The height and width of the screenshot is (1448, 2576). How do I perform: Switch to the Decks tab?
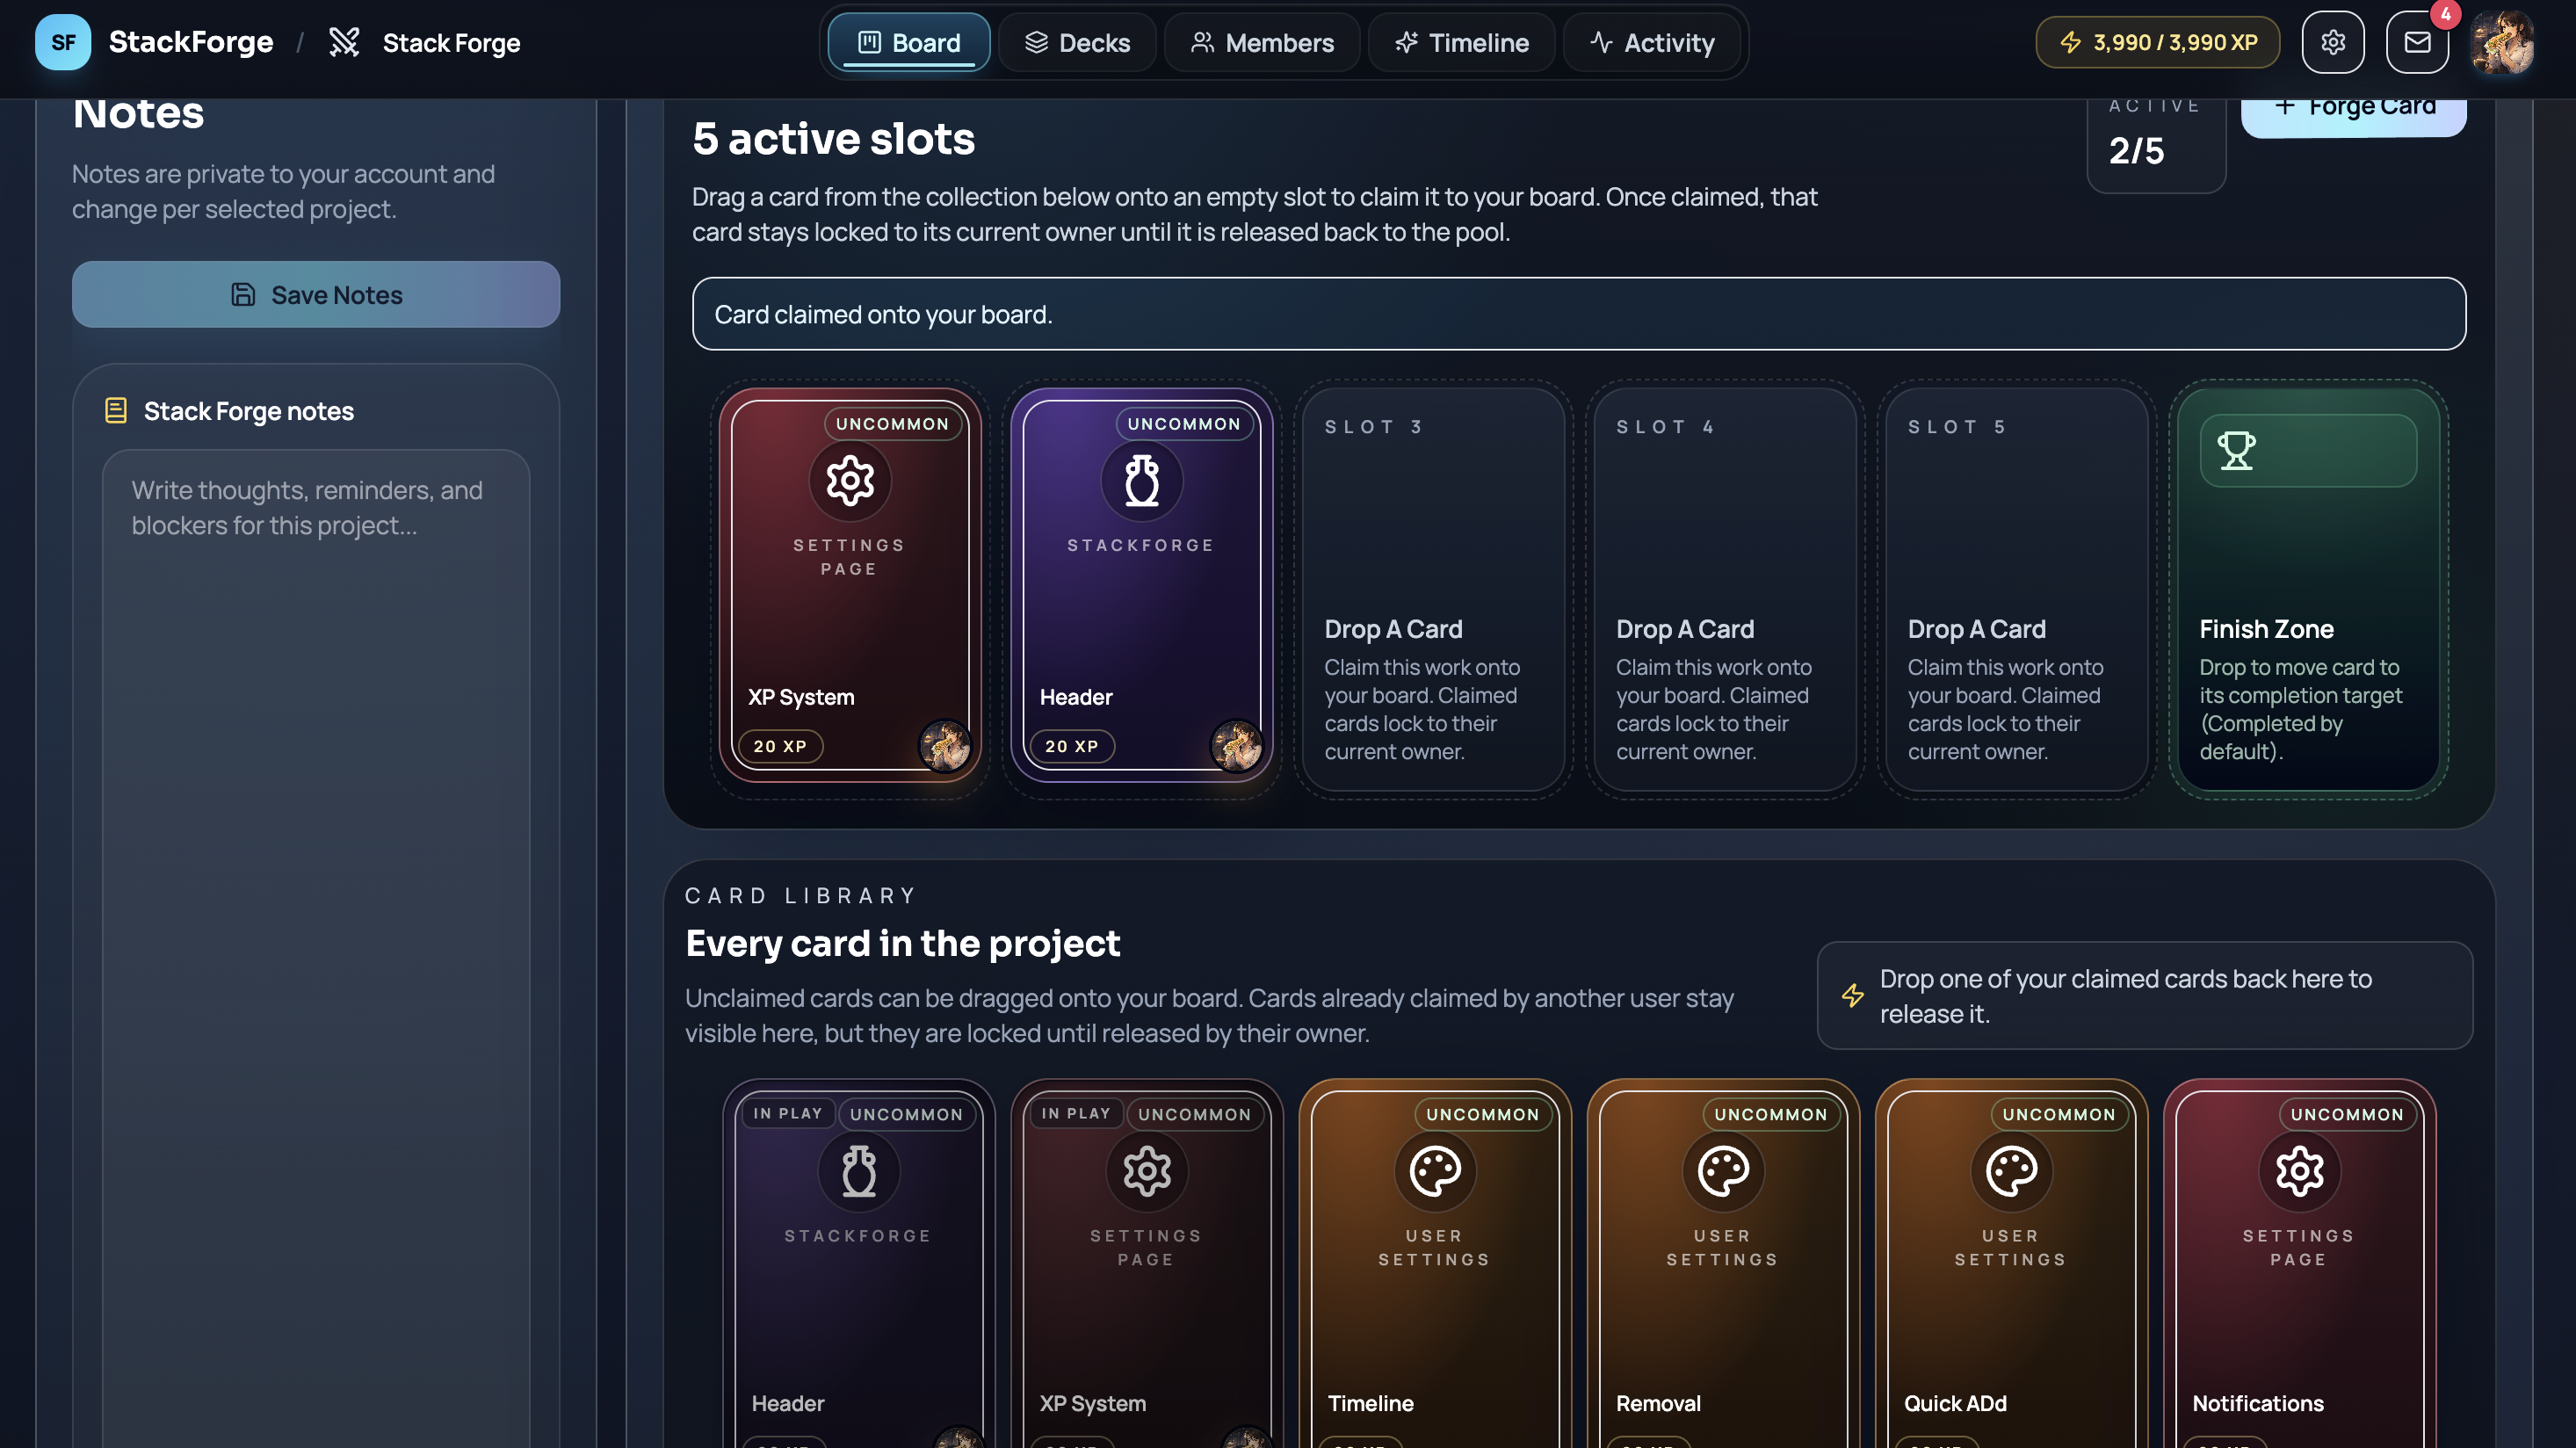[1077, 42]
